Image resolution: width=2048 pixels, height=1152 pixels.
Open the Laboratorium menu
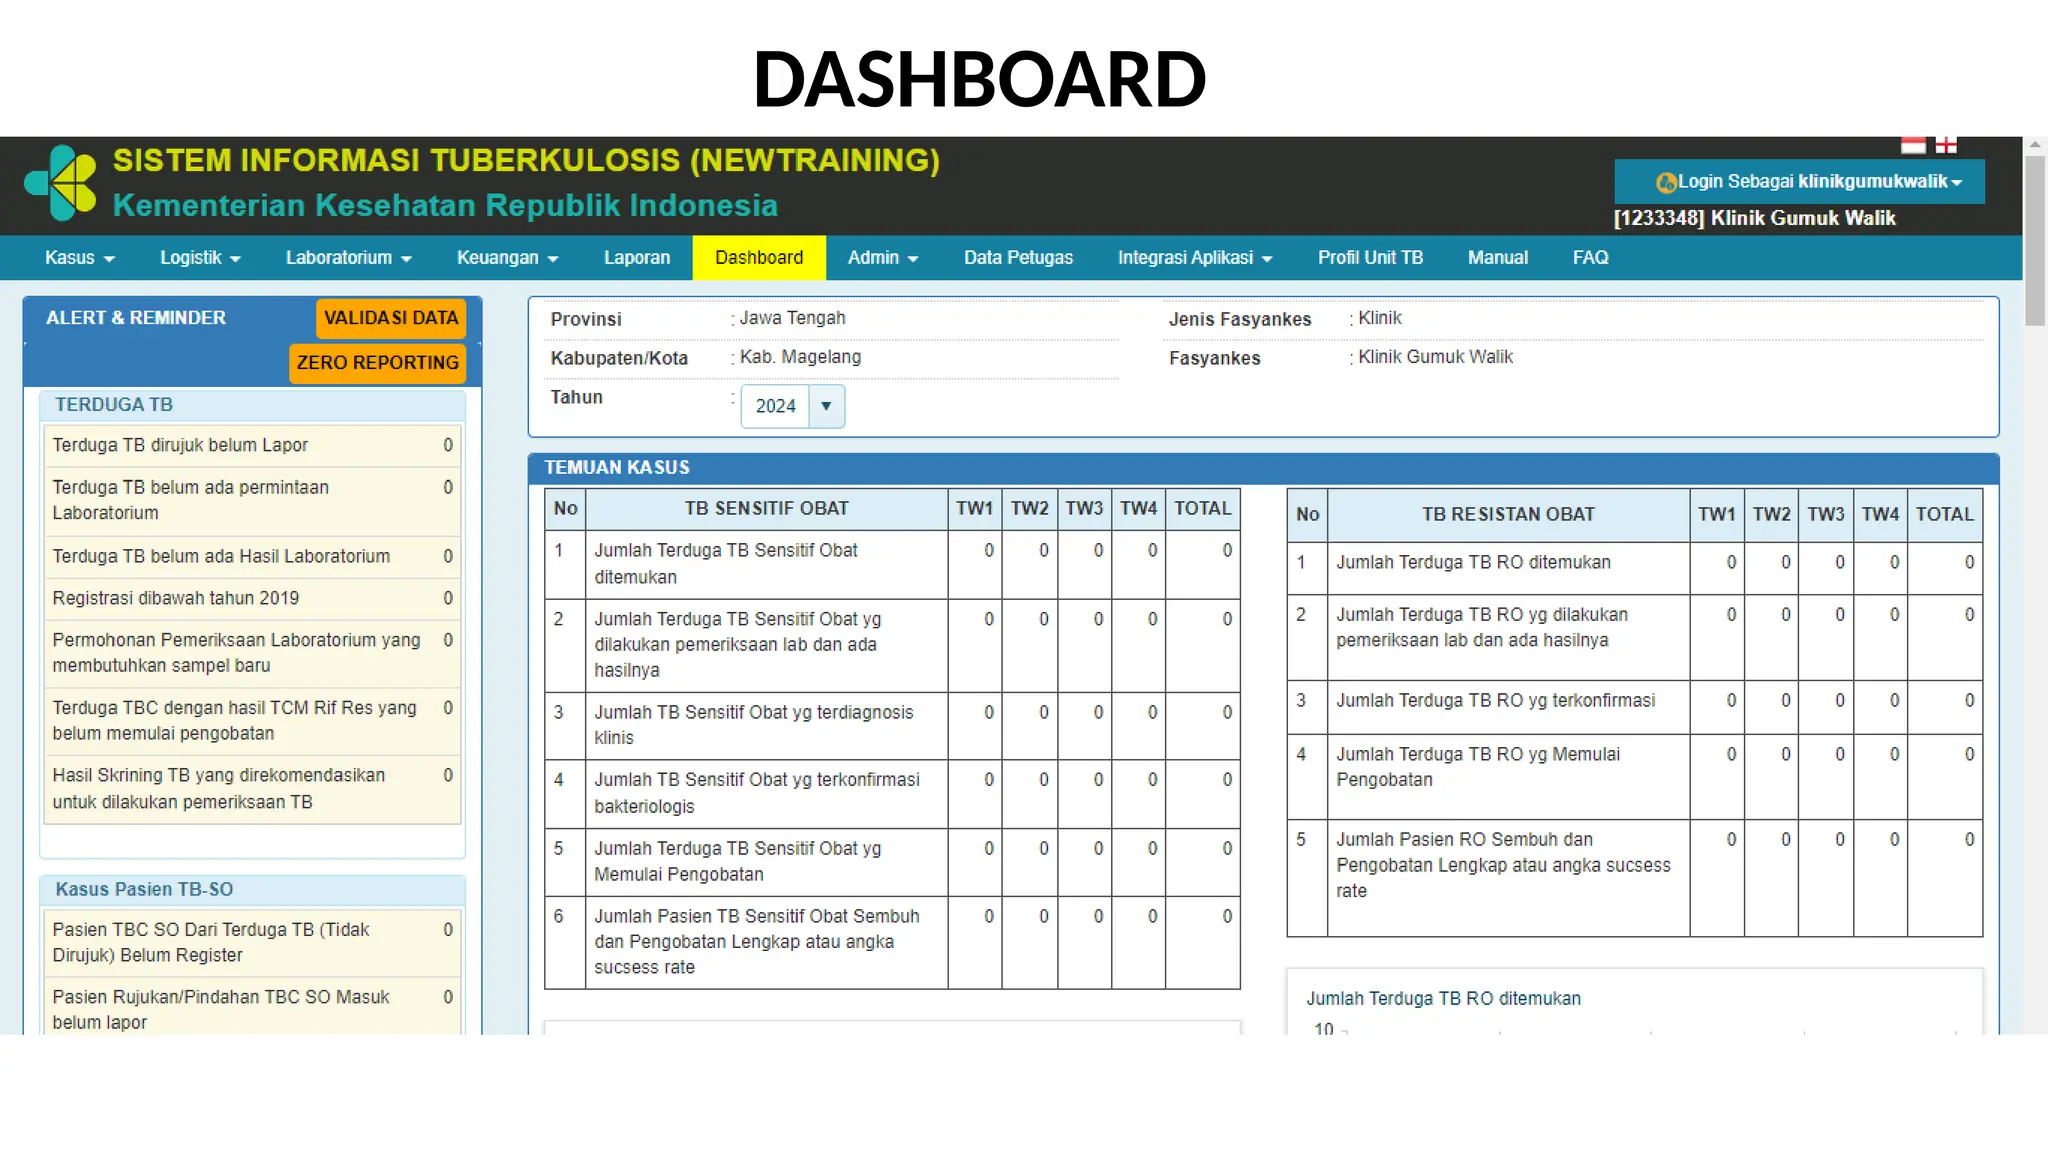click(x=348, y=258)
